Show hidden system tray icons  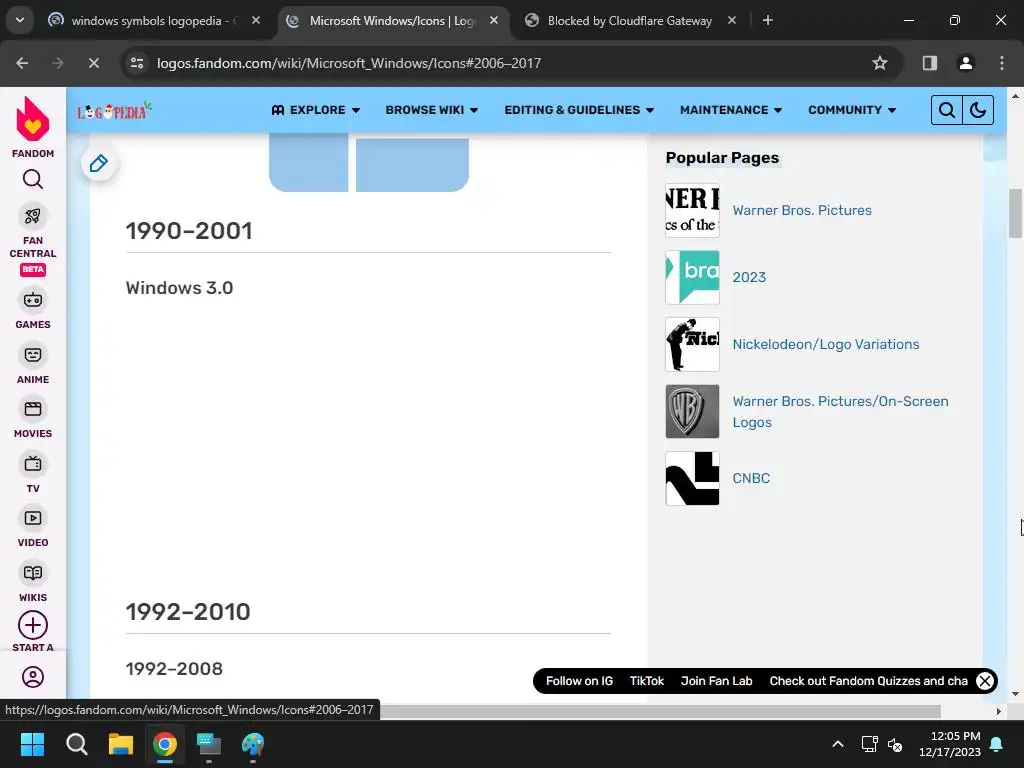tap(838, 744)
